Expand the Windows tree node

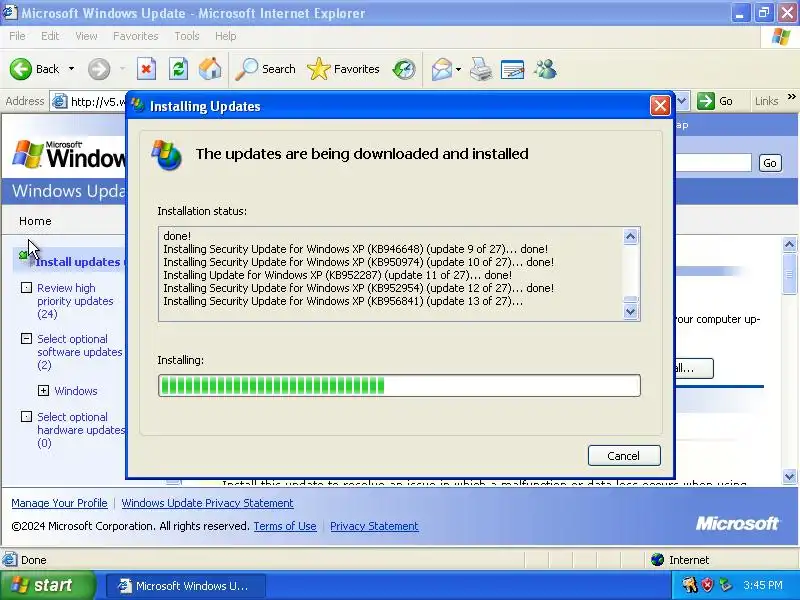[43, 391]
